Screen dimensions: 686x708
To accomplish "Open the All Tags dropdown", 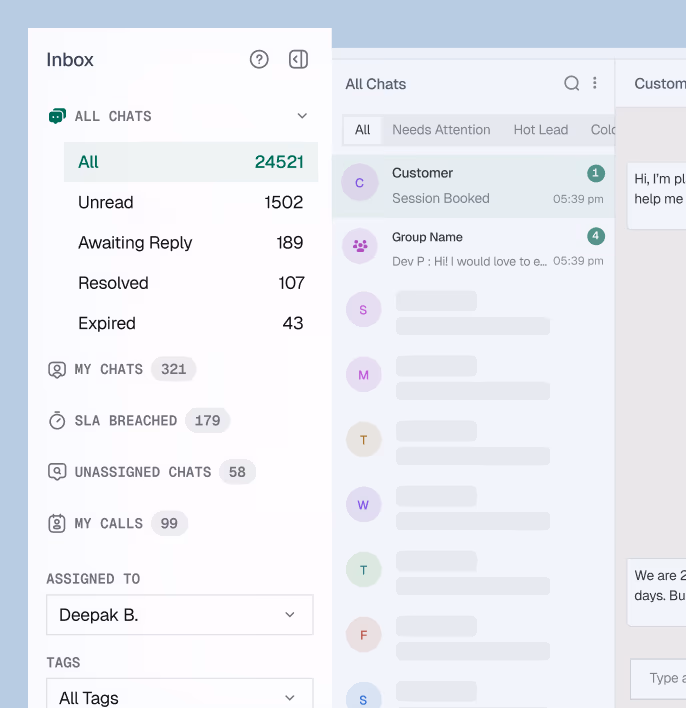I will coord(180,696).
